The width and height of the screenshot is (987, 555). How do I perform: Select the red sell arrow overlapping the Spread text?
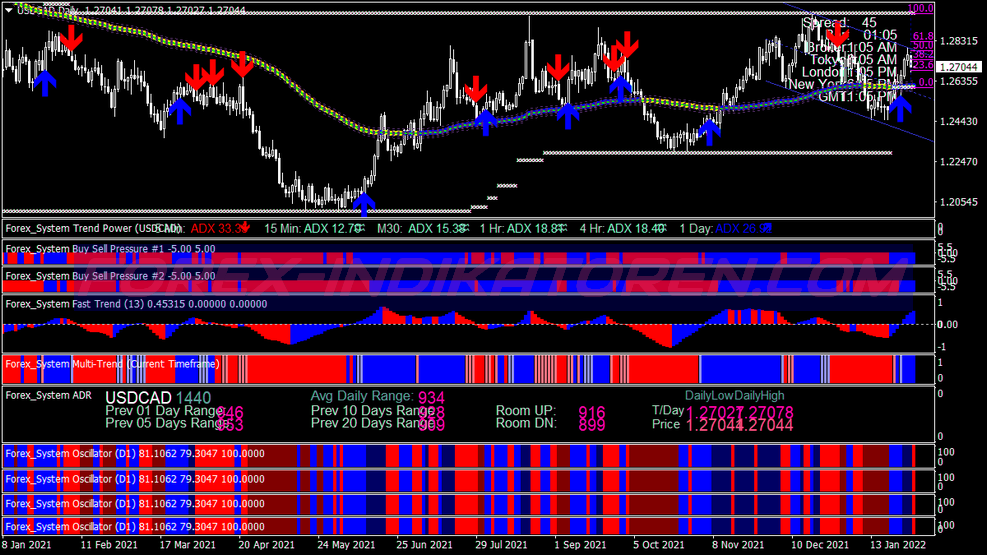coord(837,35)
